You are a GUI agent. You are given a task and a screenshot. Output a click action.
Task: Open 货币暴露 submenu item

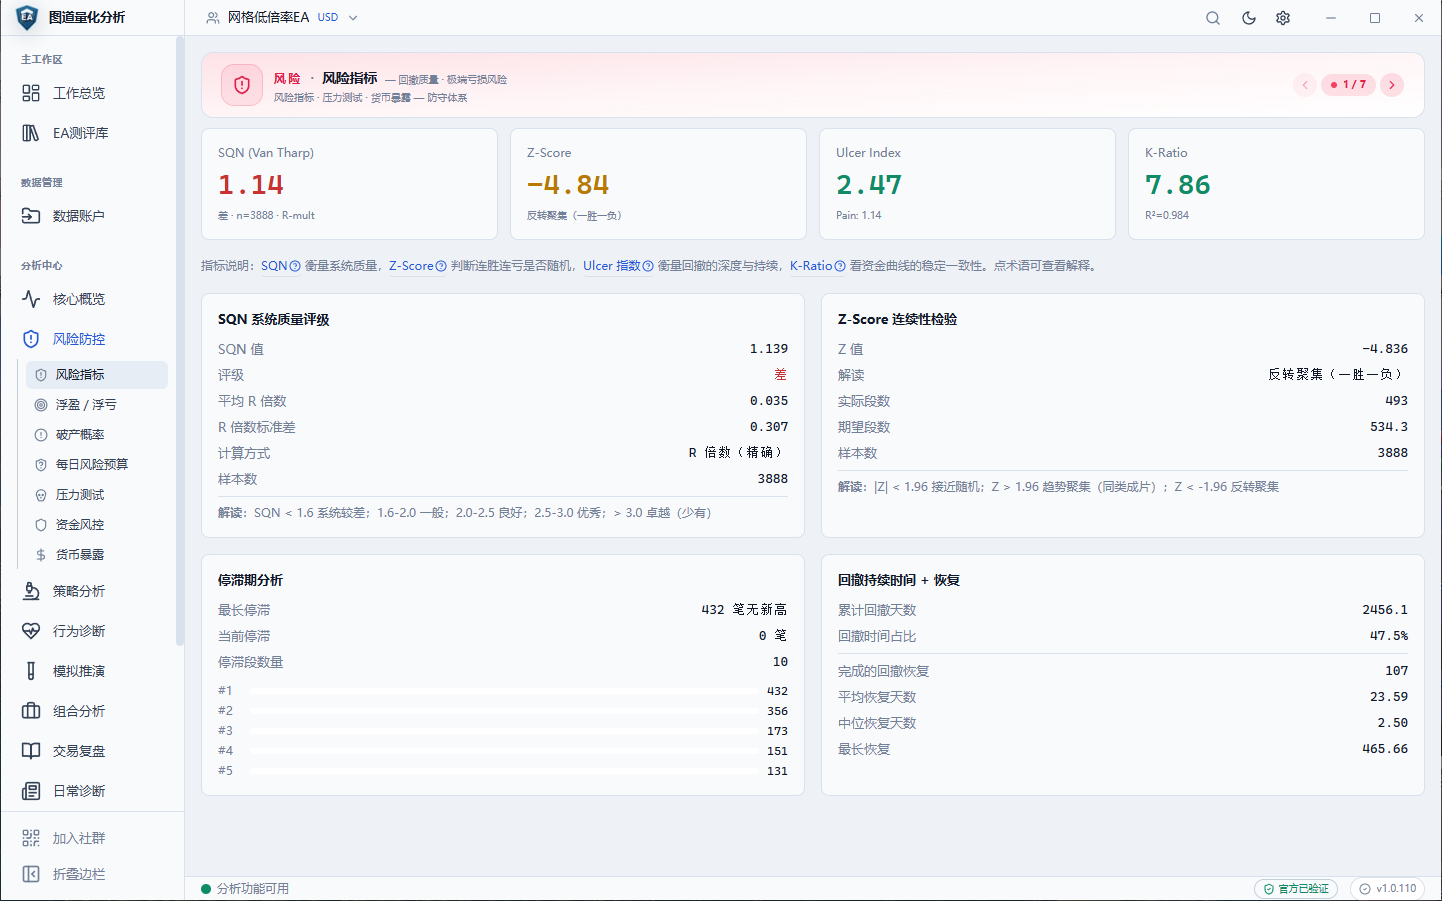[97, 555]
